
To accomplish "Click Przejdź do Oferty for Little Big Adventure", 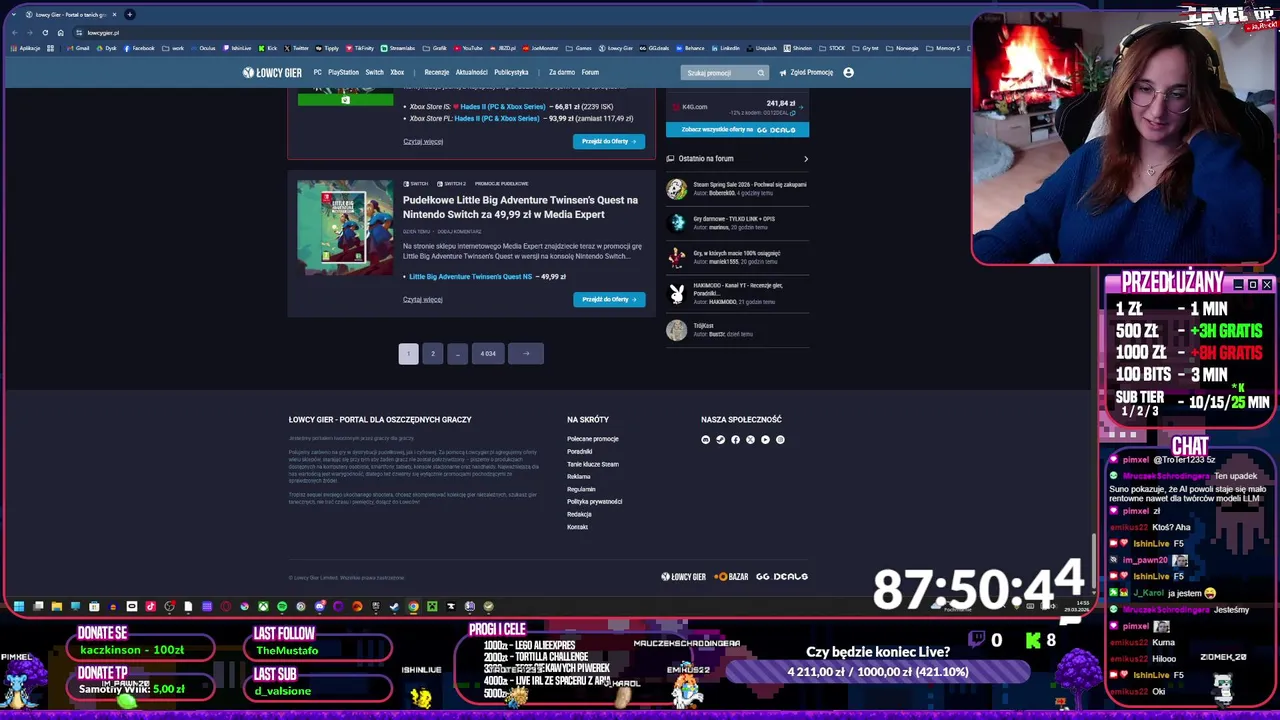I will 609,299.
